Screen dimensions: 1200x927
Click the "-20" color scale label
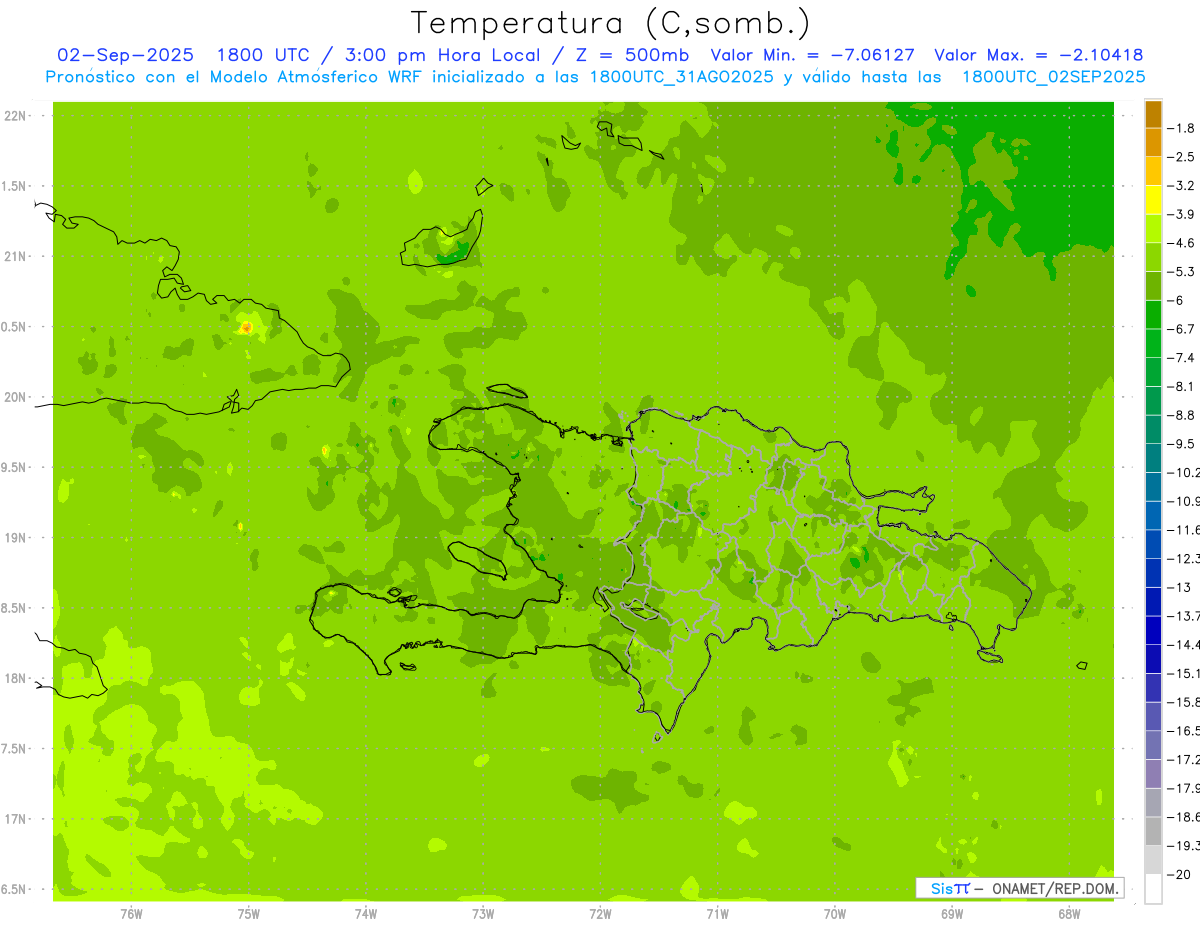(1178, 874)
